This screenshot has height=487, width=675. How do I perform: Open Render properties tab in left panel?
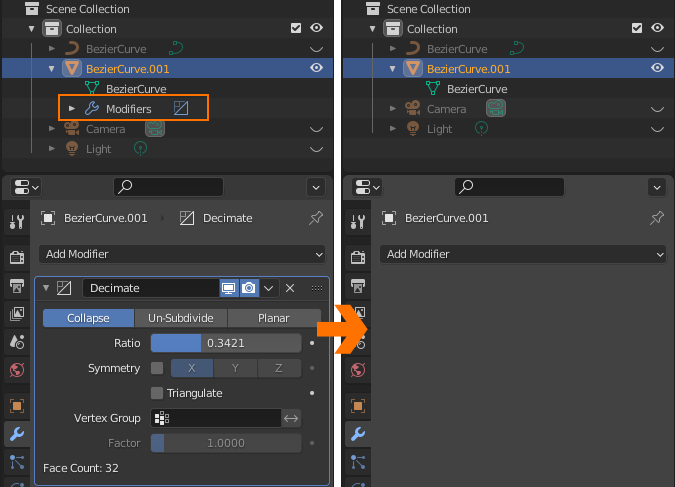tap(17, 257)
